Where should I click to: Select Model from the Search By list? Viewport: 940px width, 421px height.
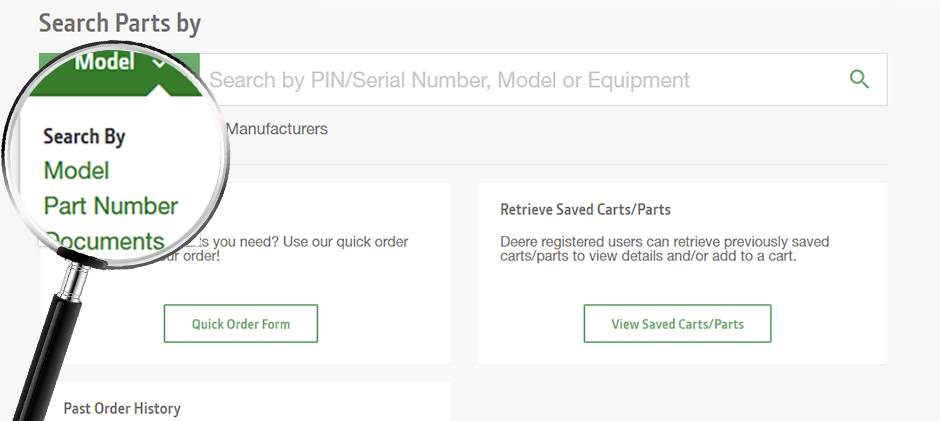point(77,171)
